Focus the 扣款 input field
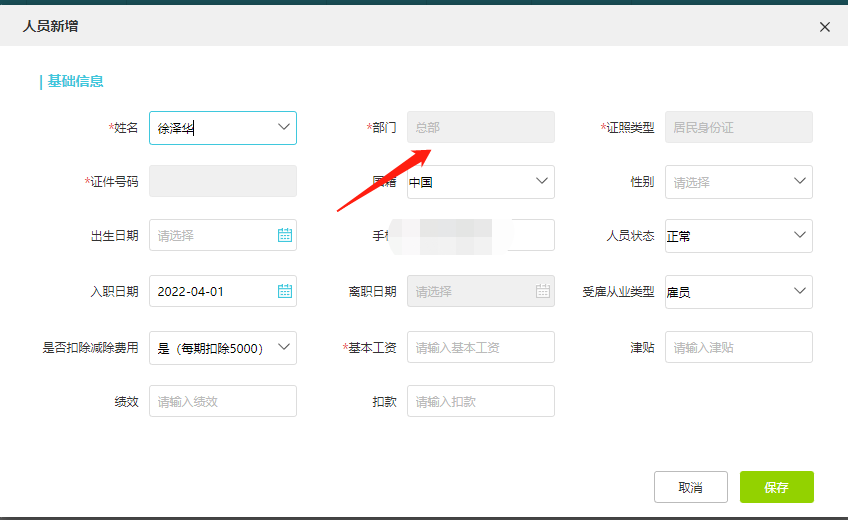This screenshot has height=520, width=848. point(481,401)
